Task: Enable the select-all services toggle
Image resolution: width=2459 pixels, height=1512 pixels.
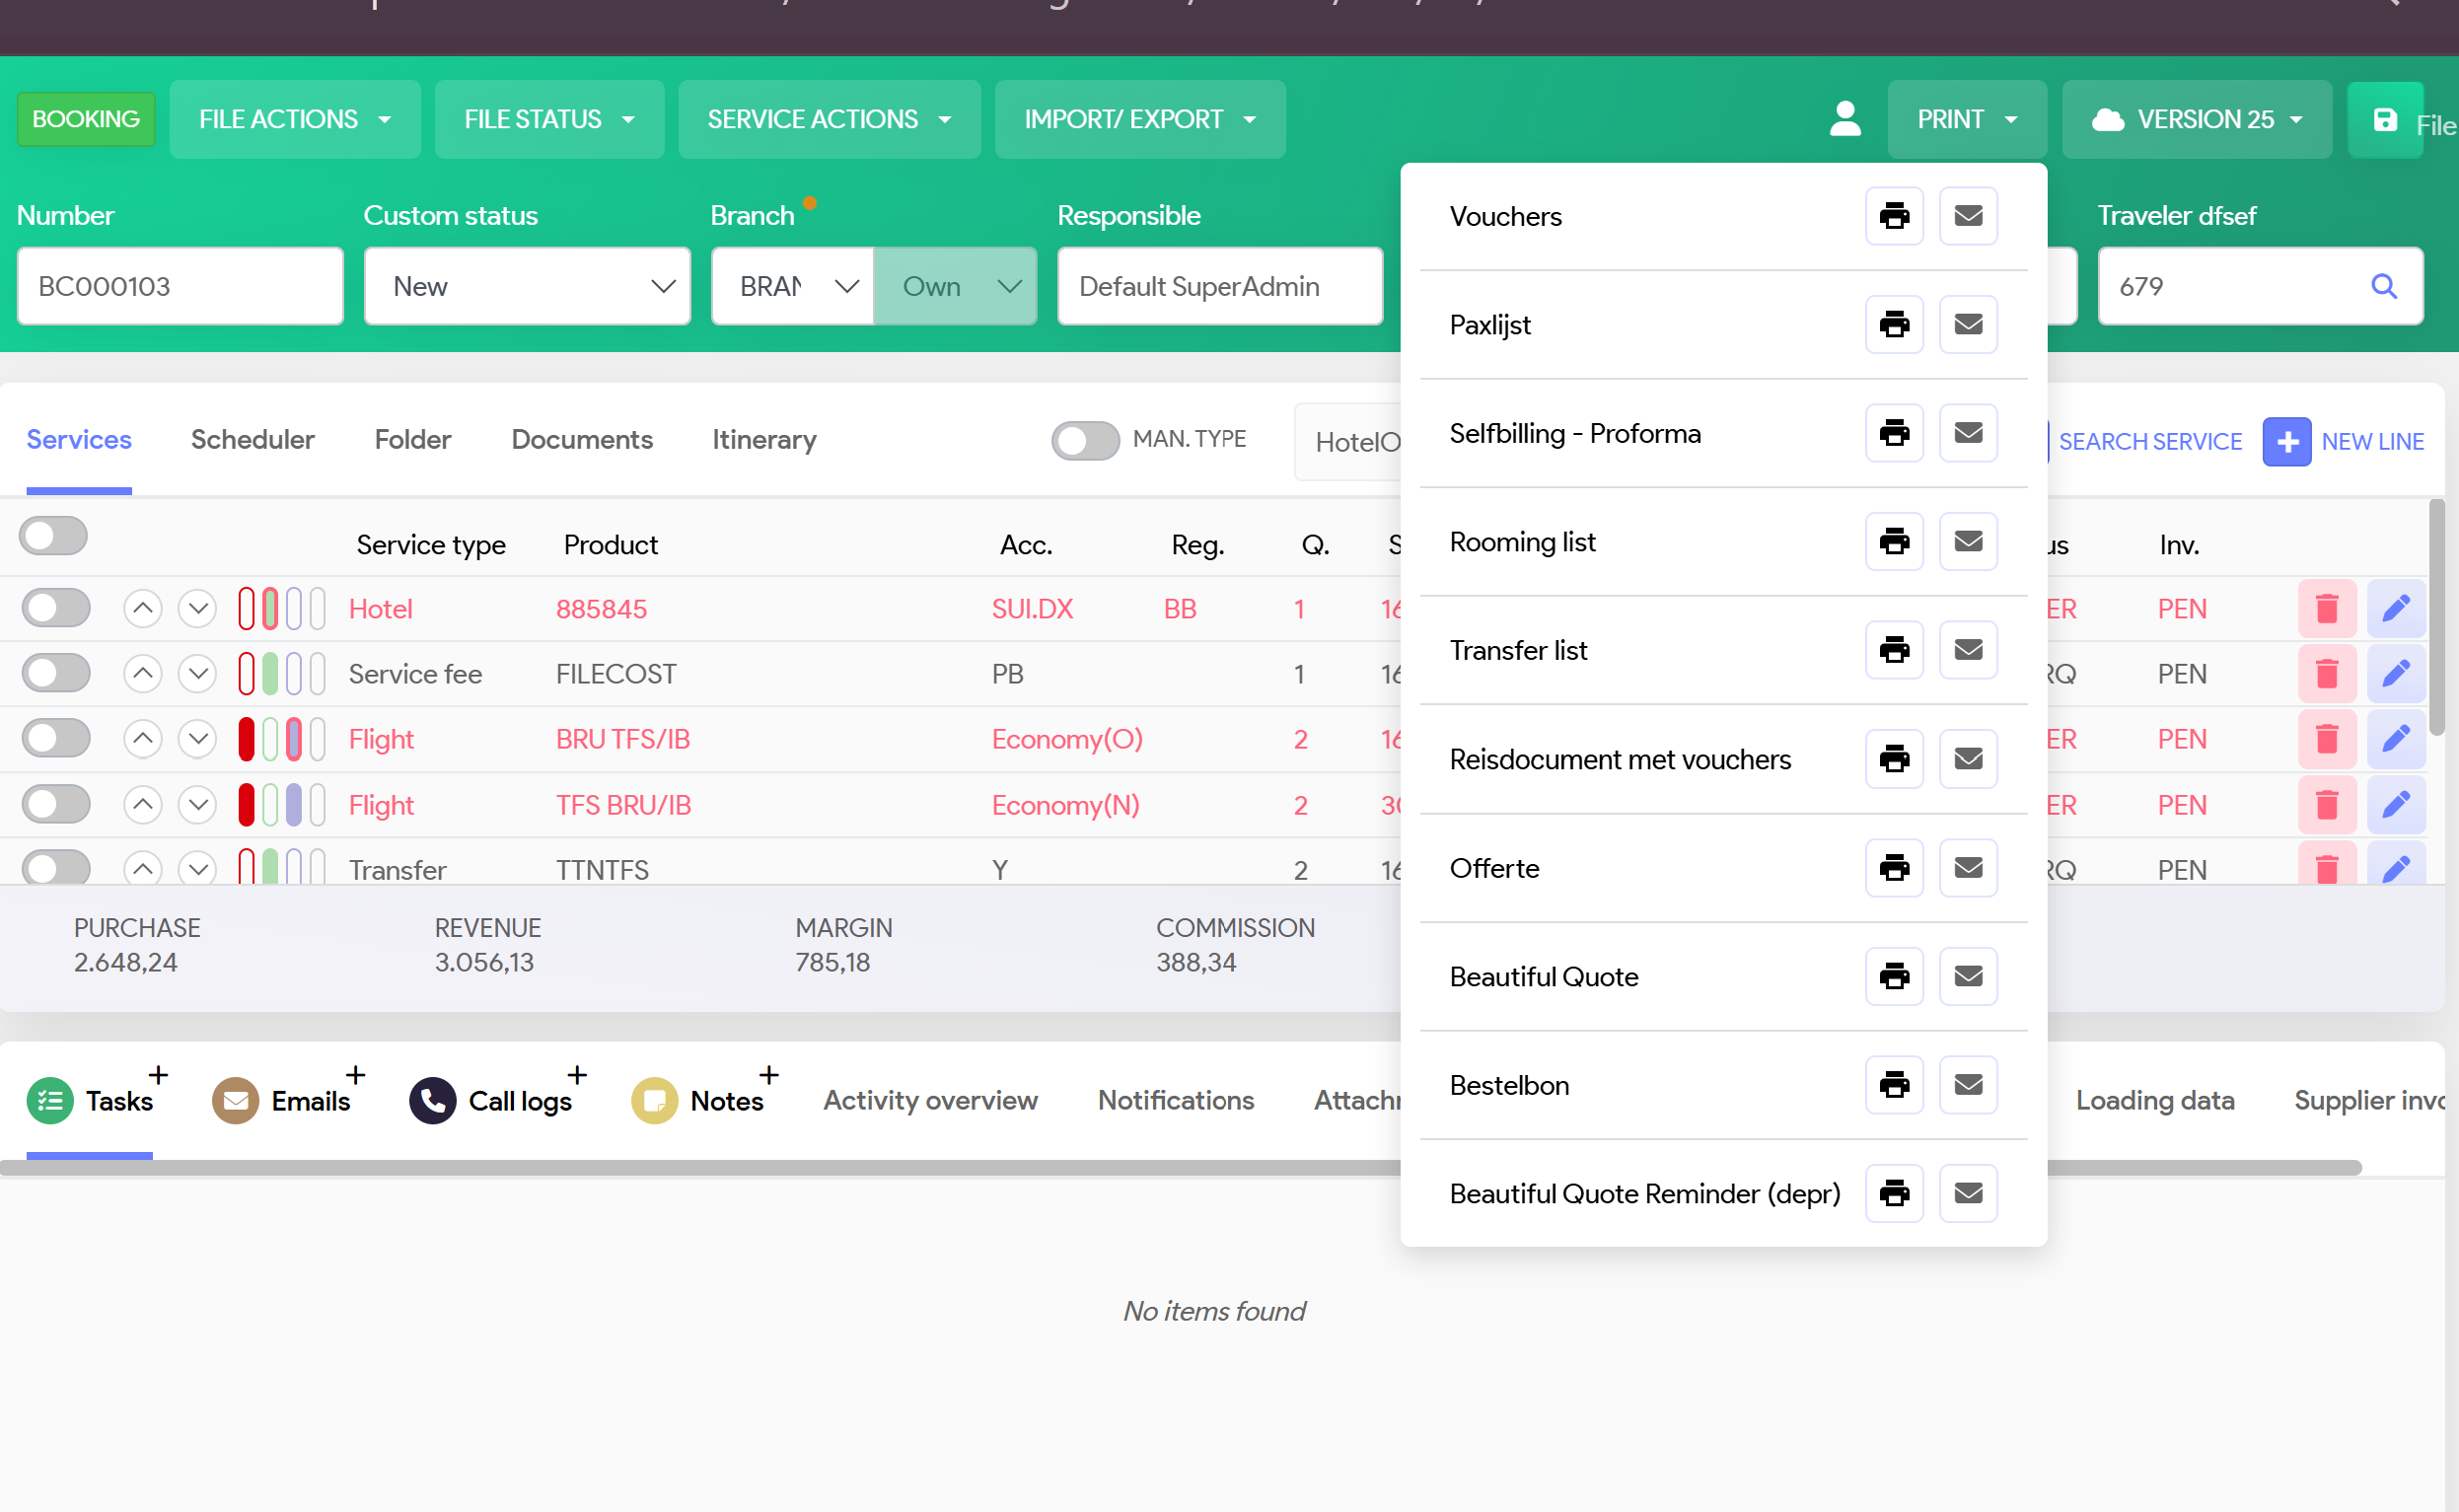Action: tap(54, 536)
